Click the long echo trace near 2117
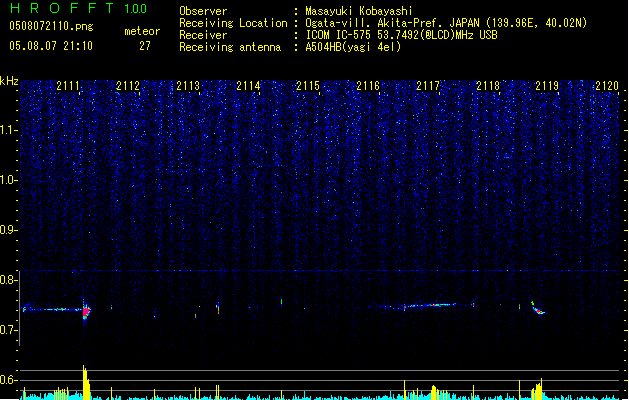 pyautogui.click(x=429, y=306)
